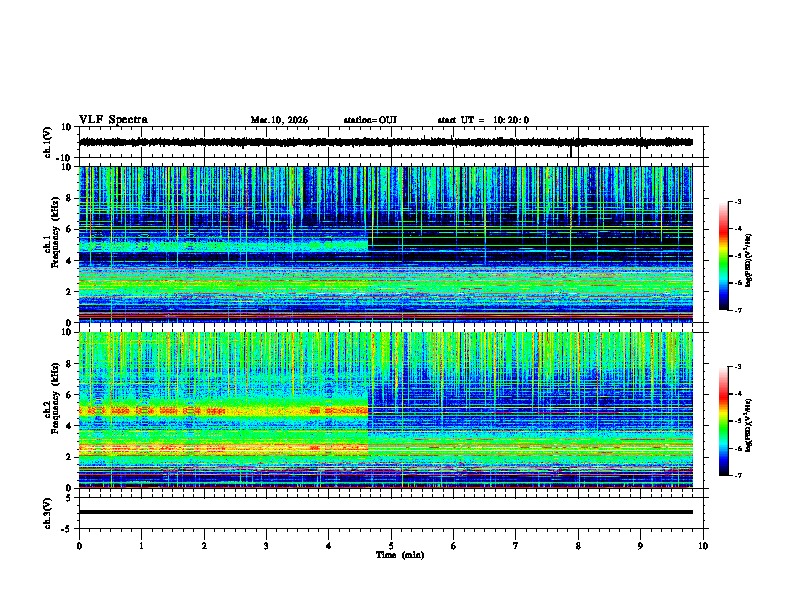Click the cyan 5 kHz band in ch.1 spectrogram
This screenshot has width=792, height=612.
224,246
